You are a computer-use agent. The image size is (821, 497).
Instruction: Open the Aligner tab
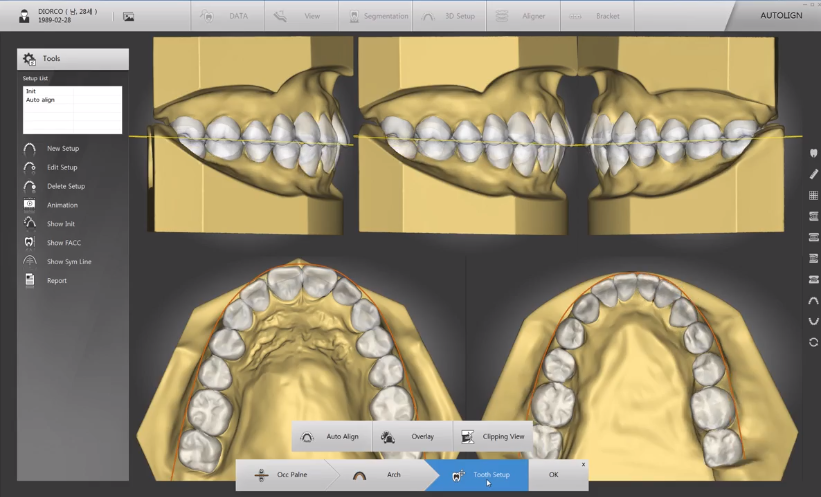pyautogui.click(x=524, y=16)
